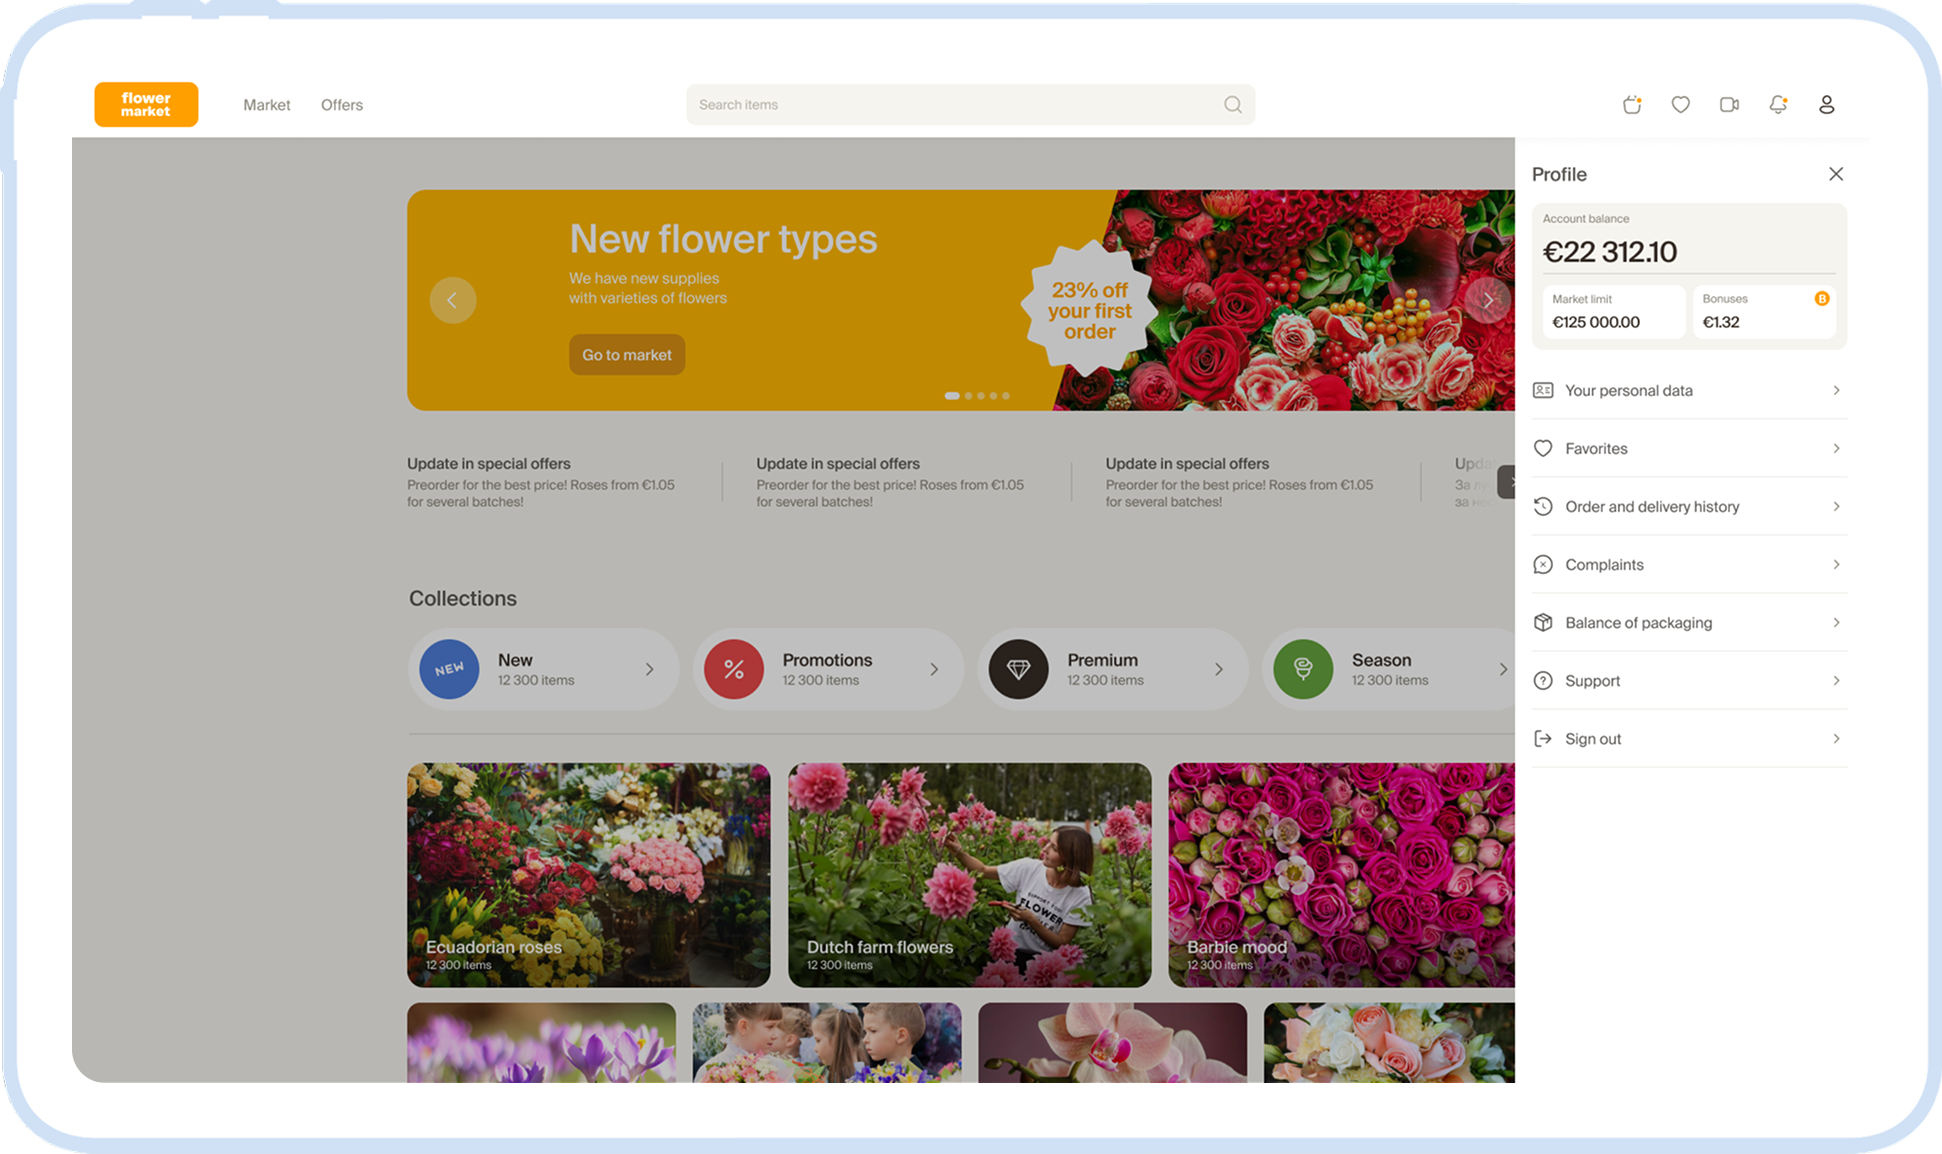This screenshot has width=1942, height=1154.
Task: Click the profile person icon in the header
Action: coord(1827,104)
